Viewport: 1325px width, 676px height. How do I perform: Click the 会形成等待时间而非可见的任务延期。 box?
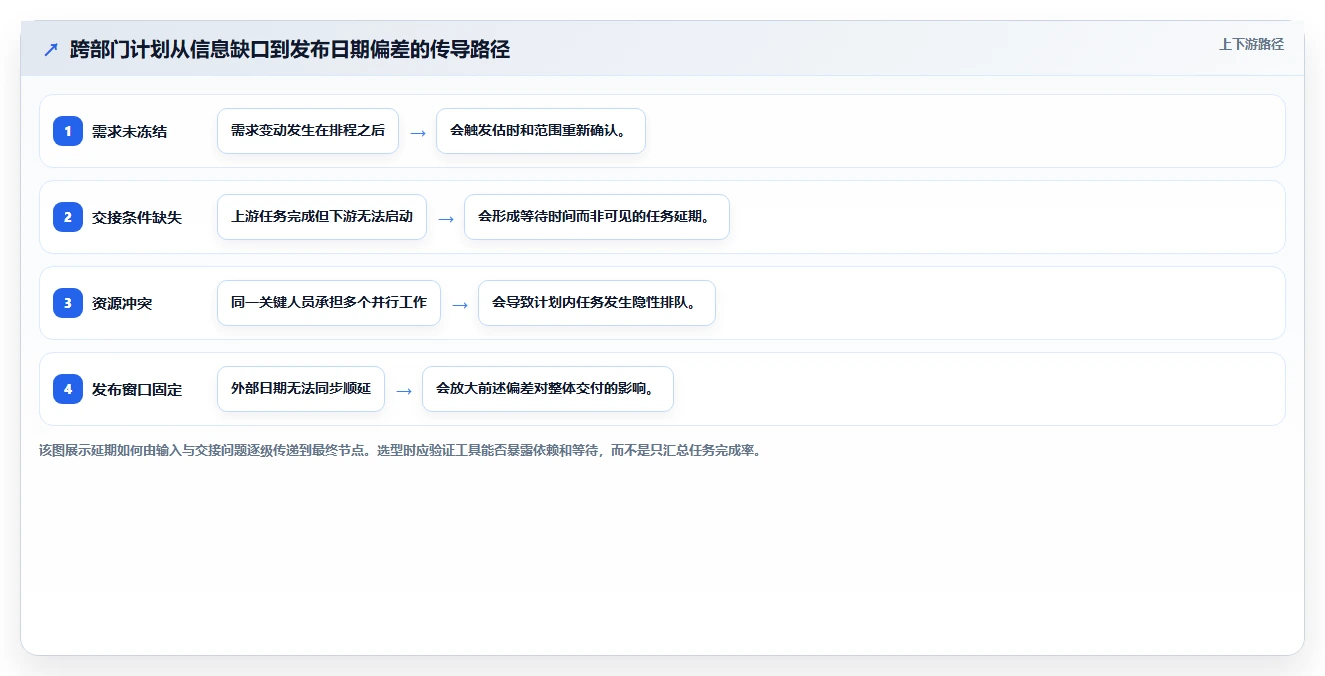(597, 217)
